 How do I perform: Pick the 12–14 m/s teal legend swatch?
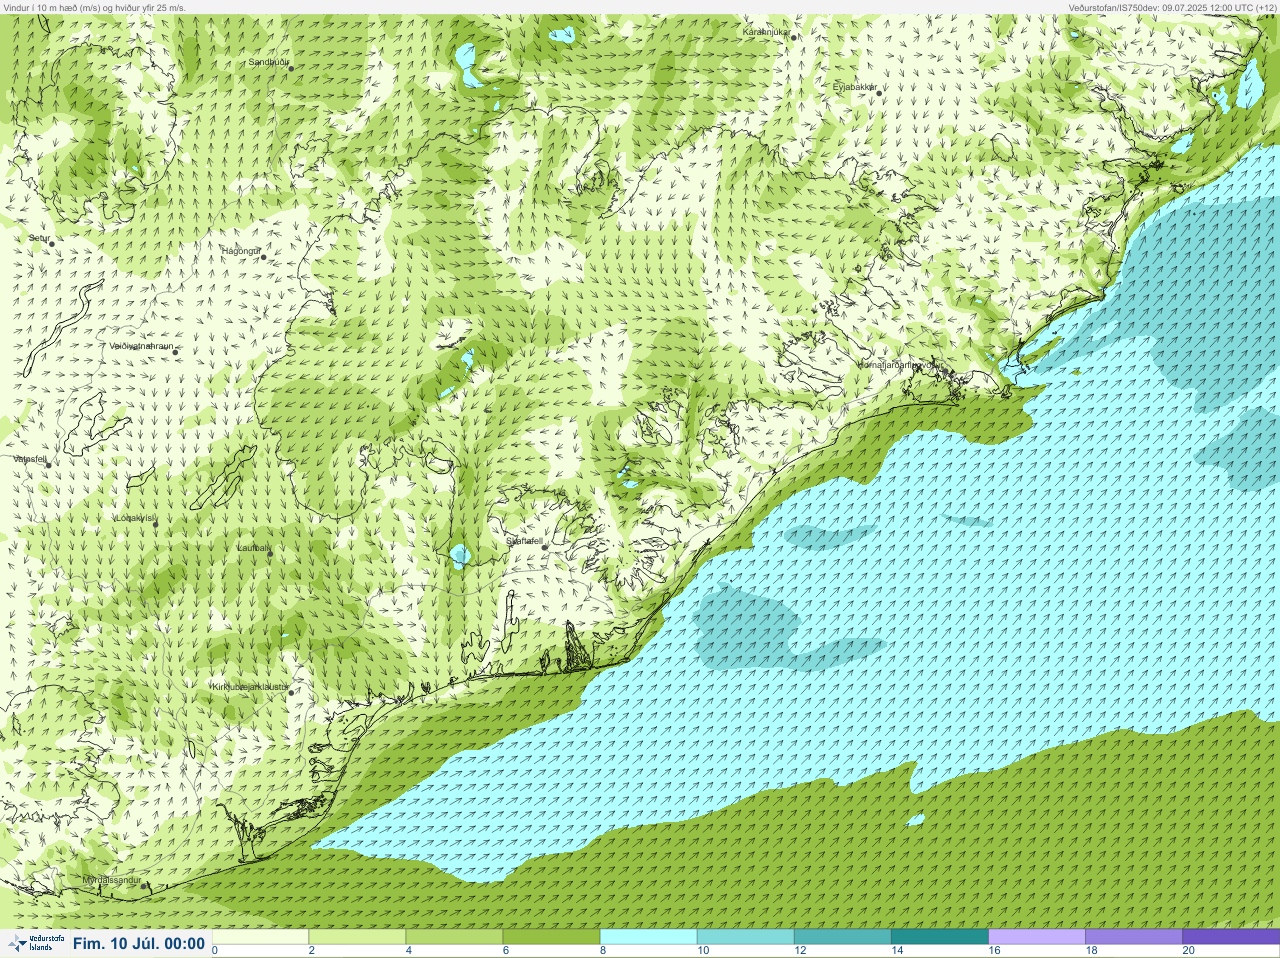tap(842, 937)
